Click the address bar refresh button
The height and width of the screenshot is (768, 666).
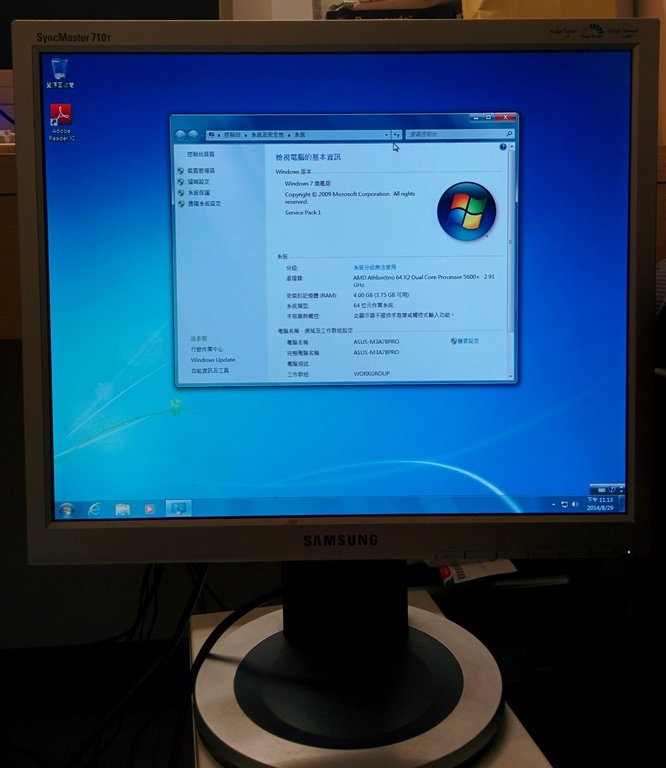[x=397, y=134]
